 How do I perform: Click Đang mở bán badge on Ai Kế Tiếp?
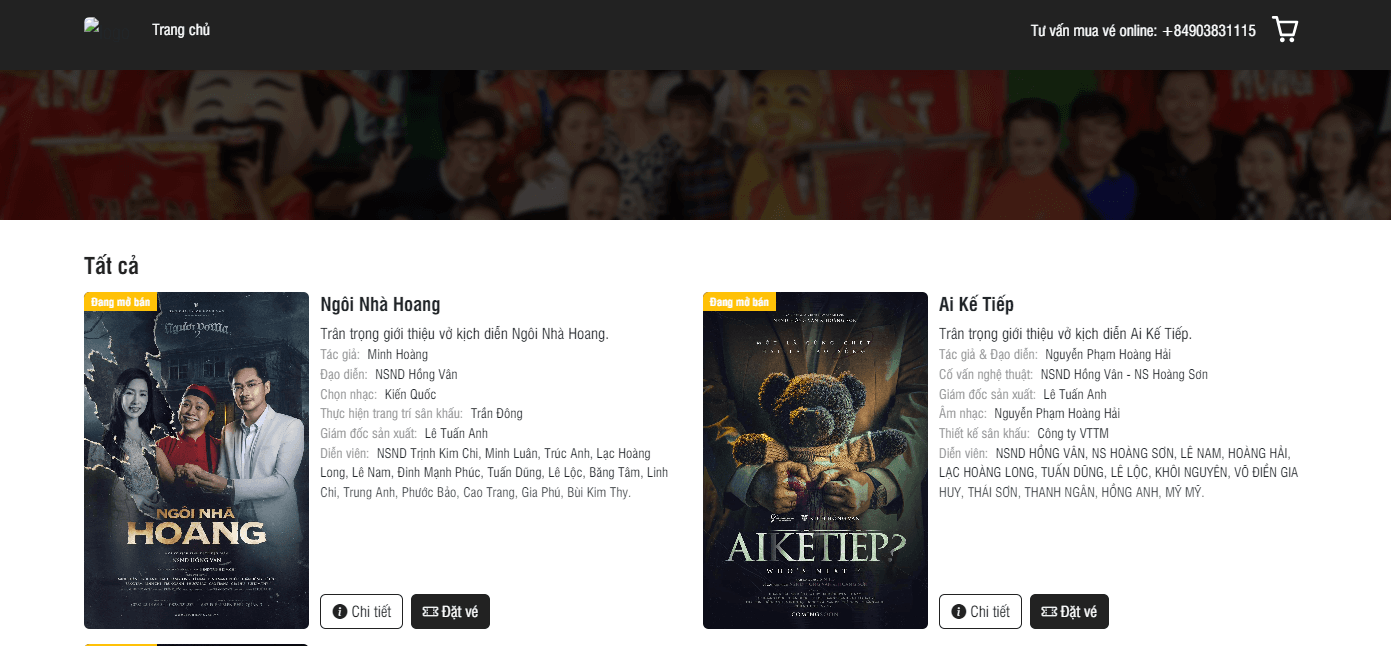coord(739,301)
